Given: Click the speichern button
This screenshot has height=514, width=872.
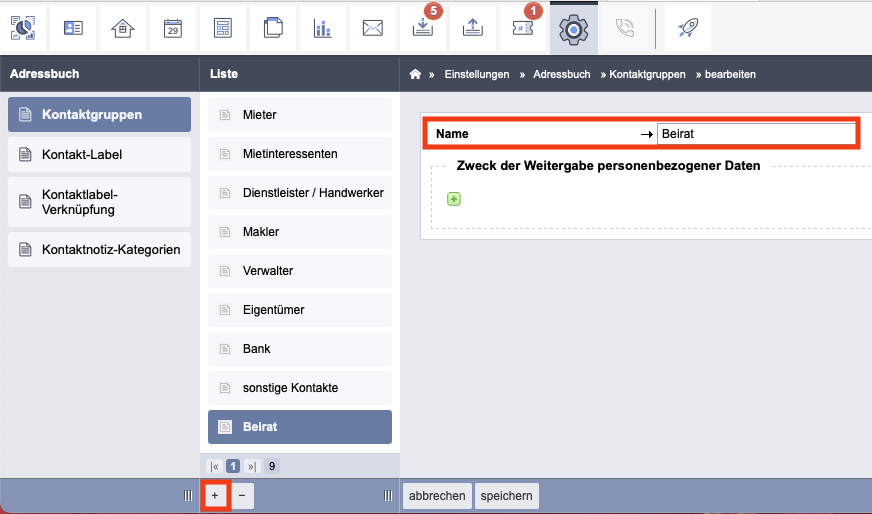Looking at the screenshot, I should tap(506, 496).
